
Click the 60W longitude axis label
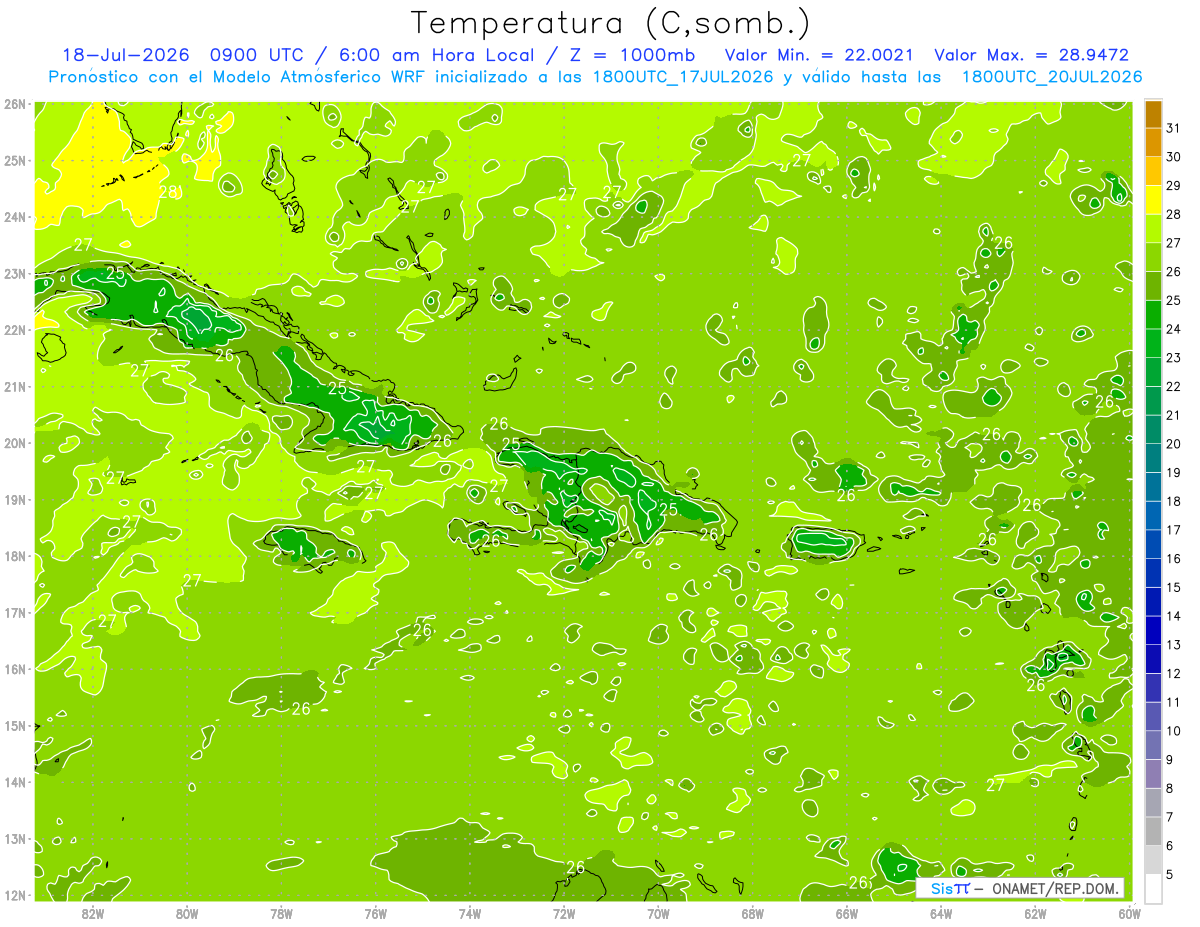[1129, 913]
